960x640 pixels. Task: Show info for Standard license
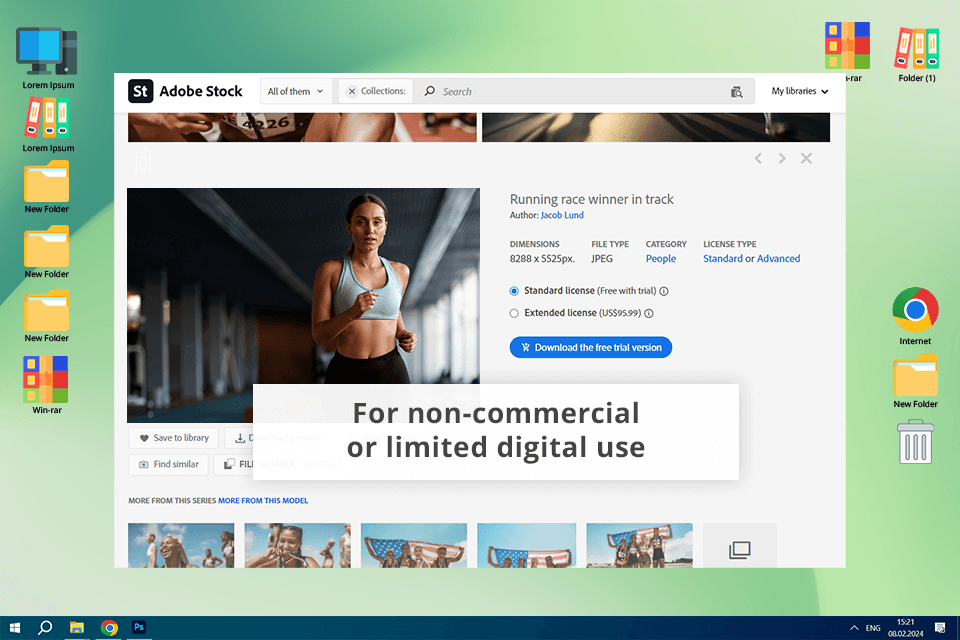pyautogui.click(x=664, y=291)
